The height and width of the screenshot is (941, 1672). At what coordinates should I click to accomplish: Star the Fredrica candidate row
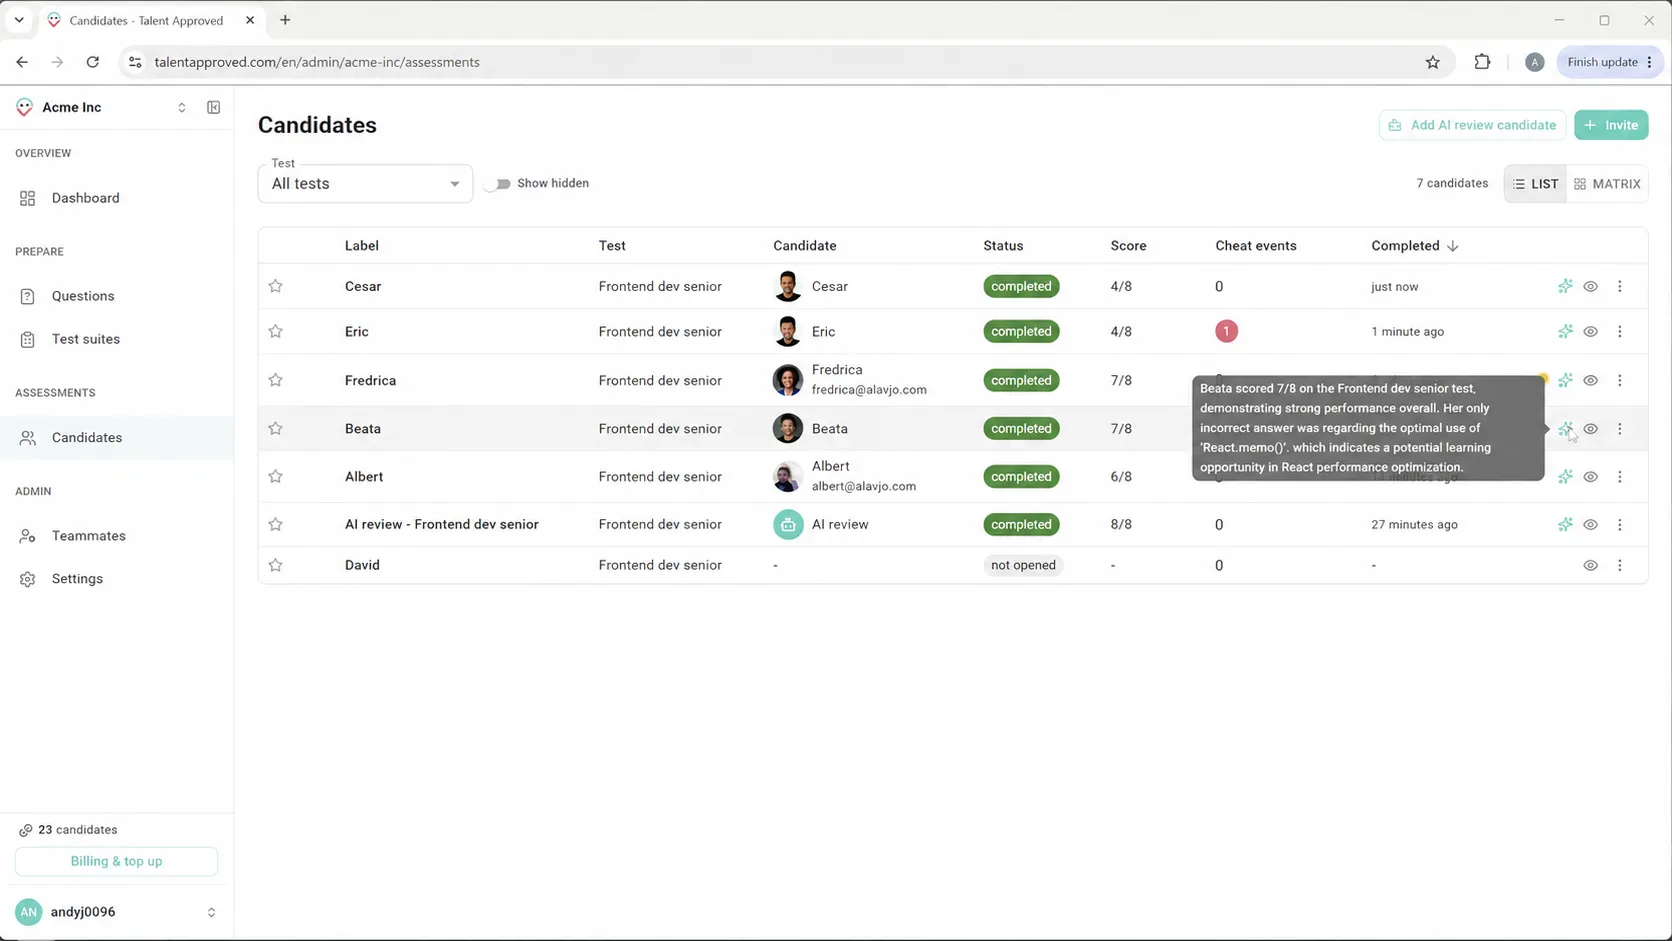(276, 380)
